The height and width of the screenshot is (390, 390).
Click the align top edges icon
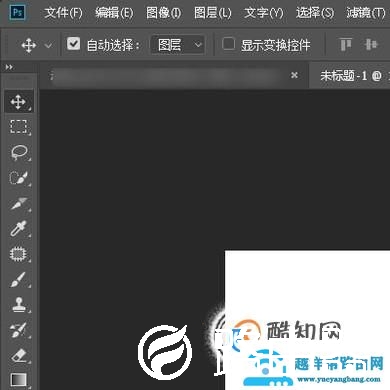pyautogui.click(x=345, y=44)
